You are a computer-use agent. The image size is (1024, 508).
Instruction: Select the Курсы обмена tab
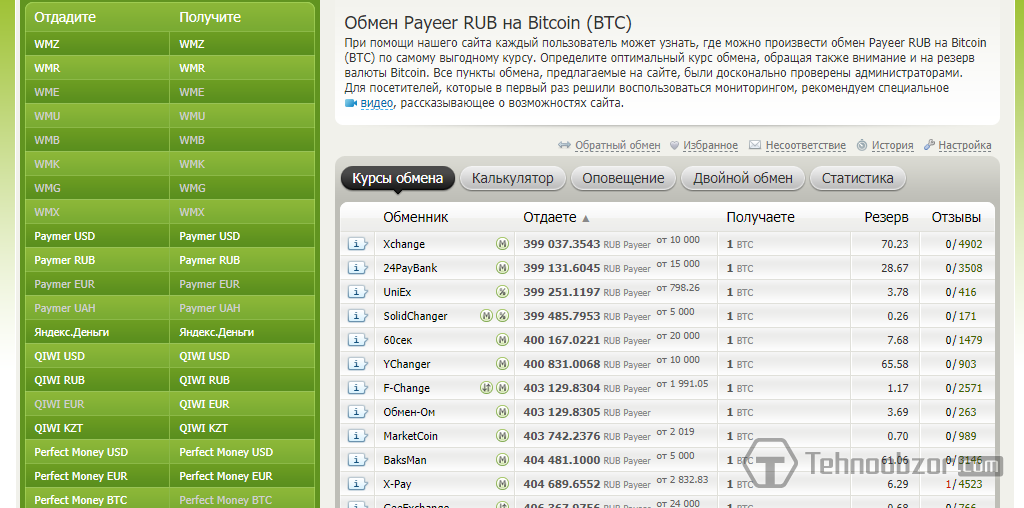tap(398, 178)
